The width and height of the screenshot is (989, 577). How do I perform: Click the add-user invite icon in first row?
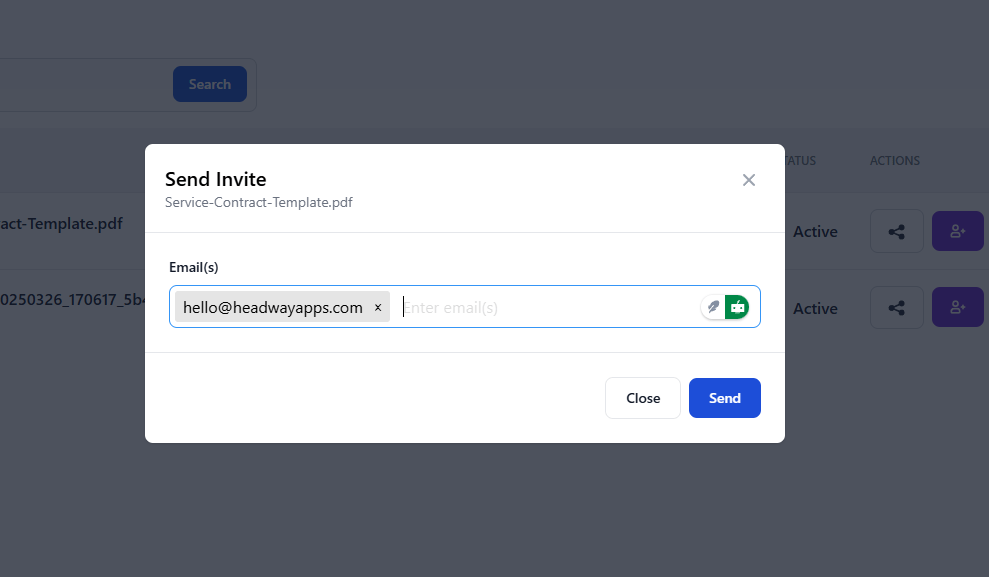(957, 231)
